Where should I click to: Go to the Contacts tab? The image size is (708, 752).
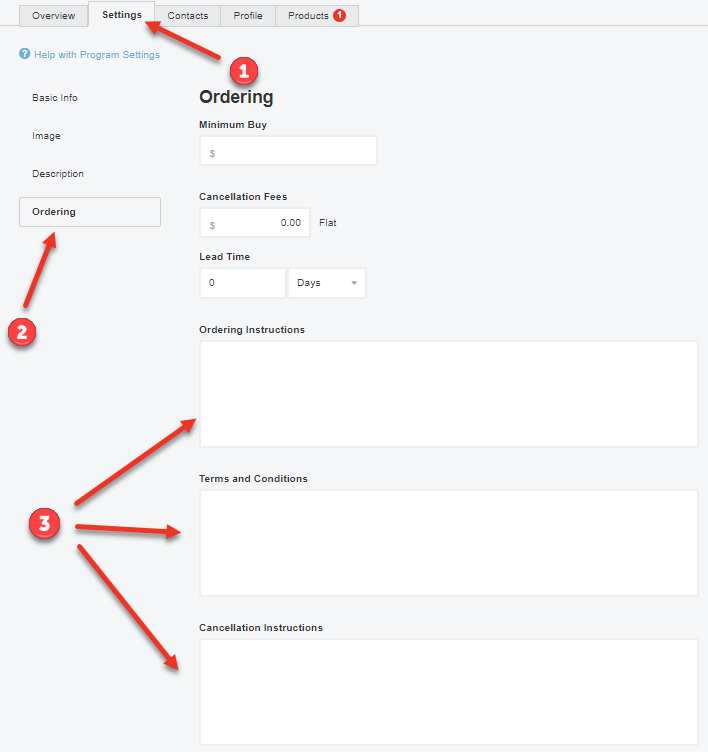pyautogui.click(x=188, y=16)
